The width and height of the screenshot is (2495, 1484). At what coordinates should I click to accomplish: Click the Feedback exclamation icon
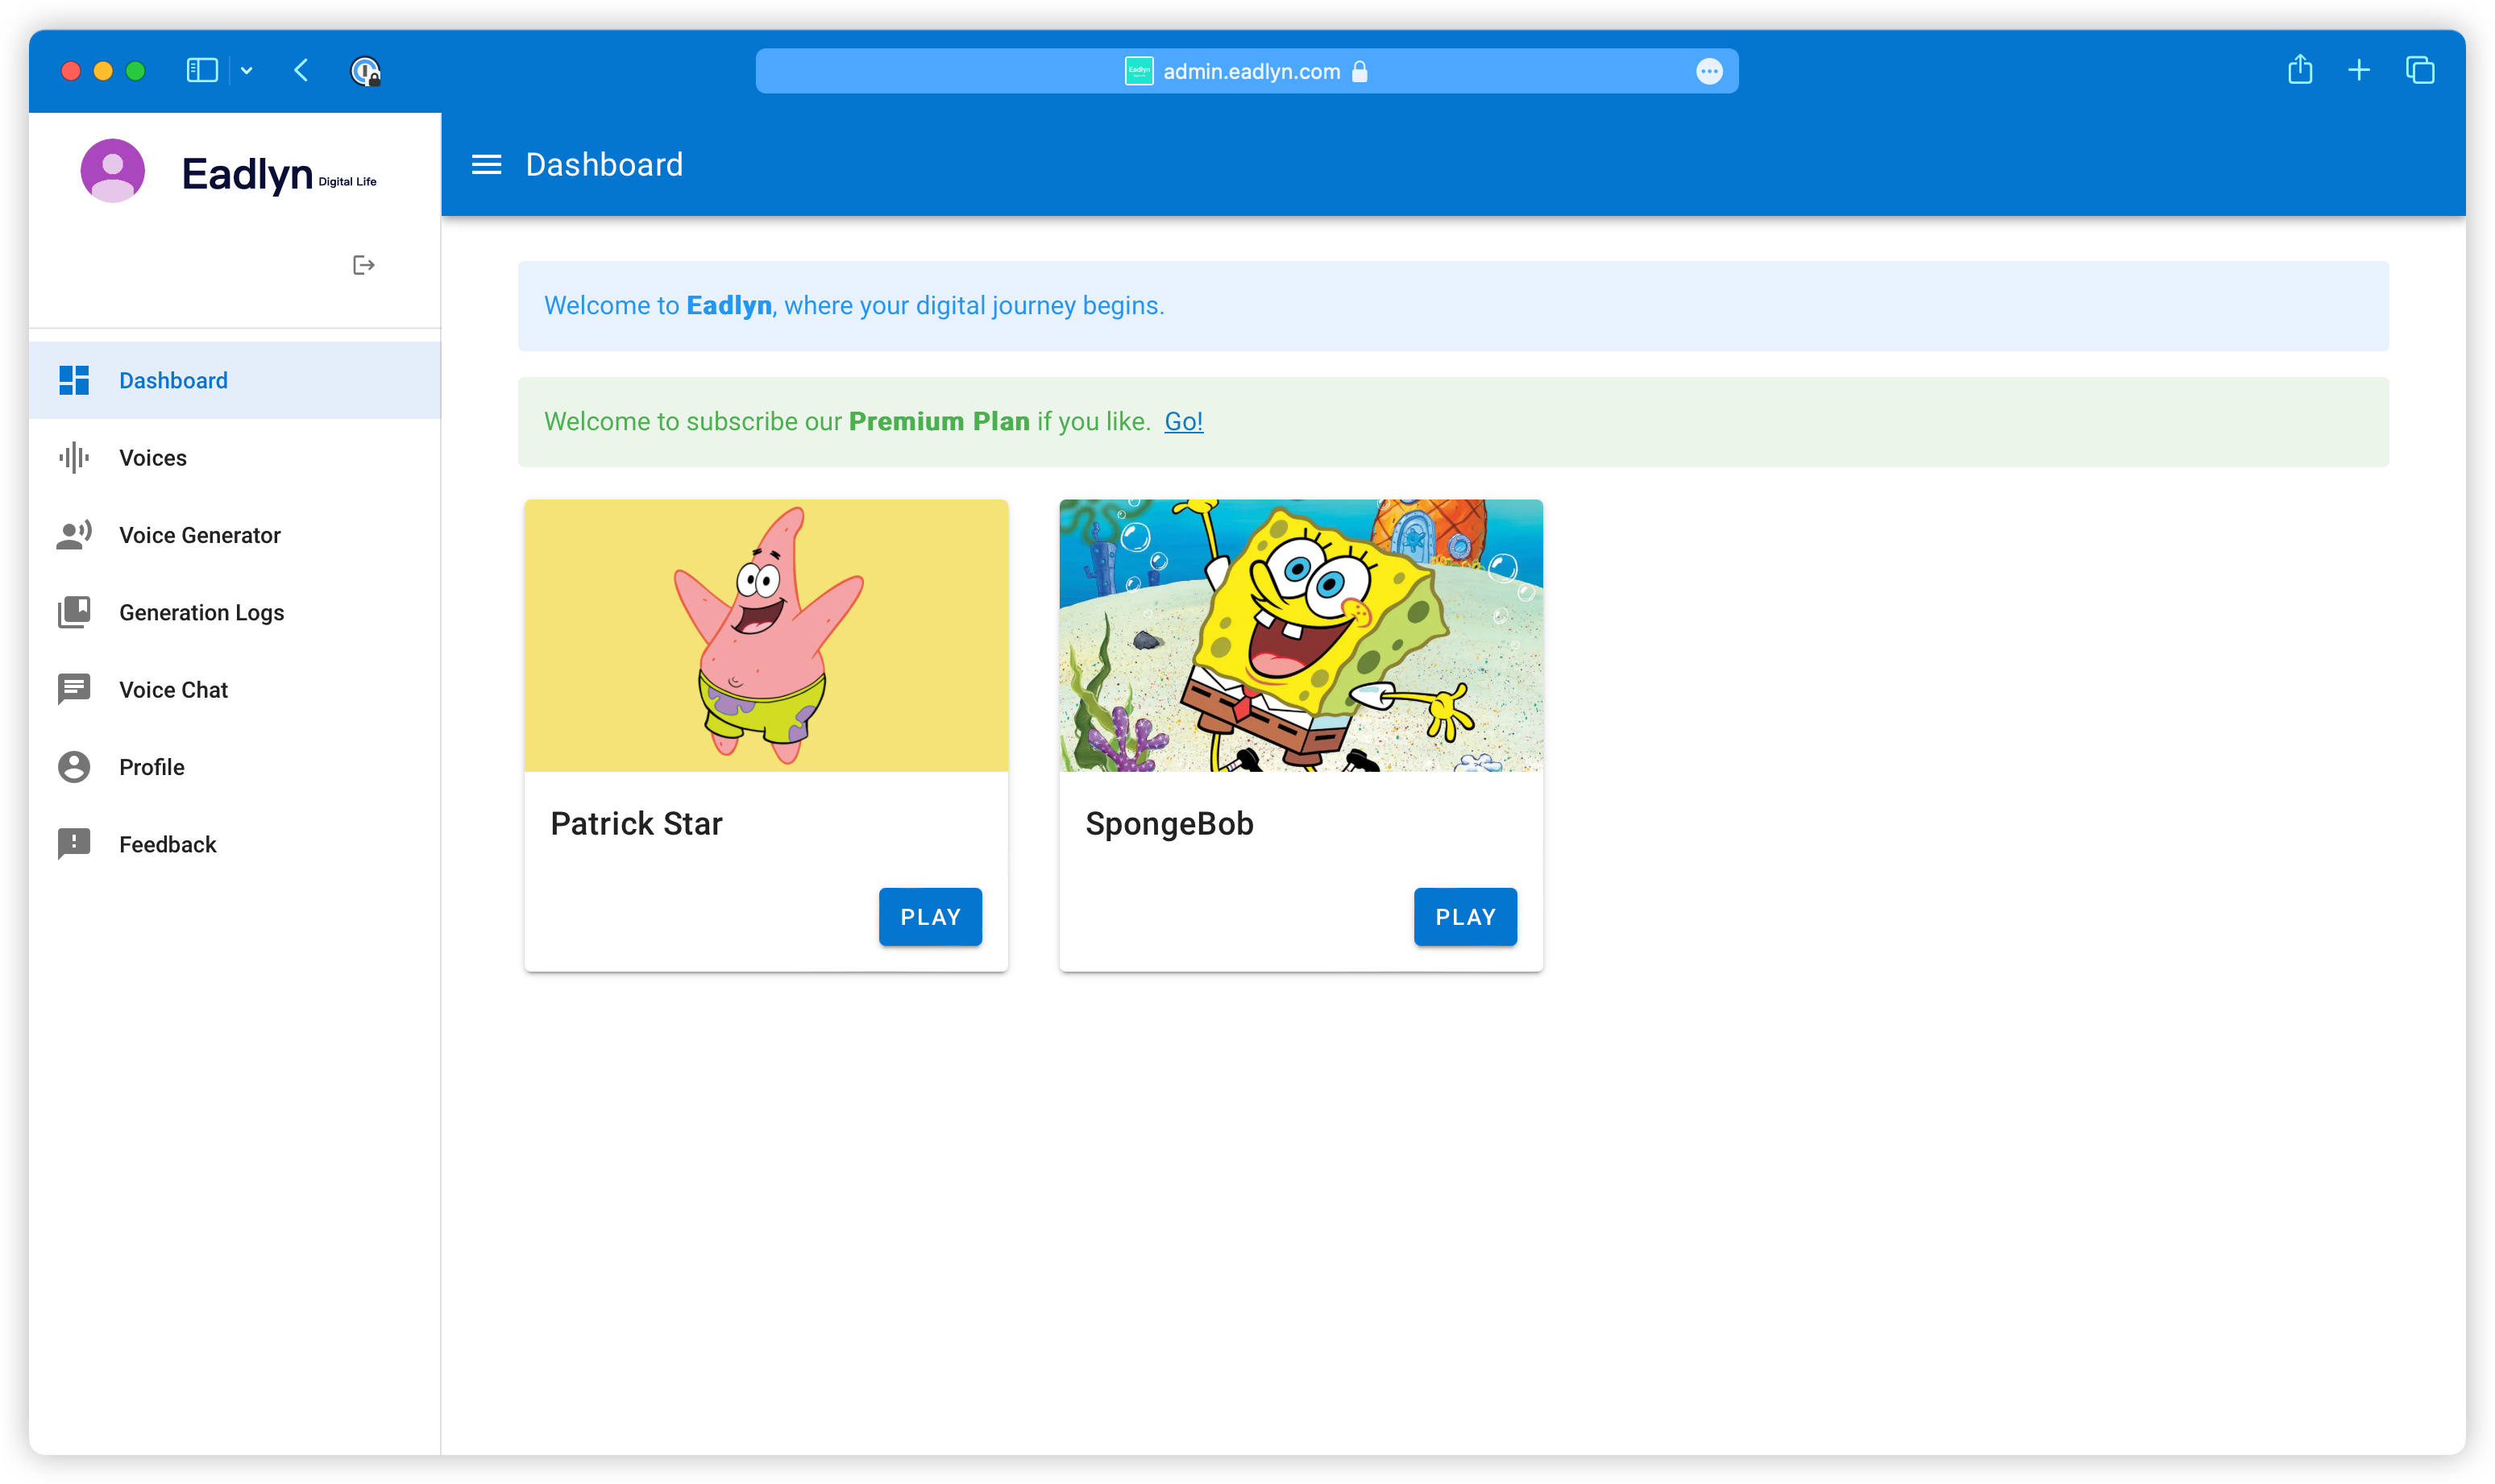coord(74,844)
